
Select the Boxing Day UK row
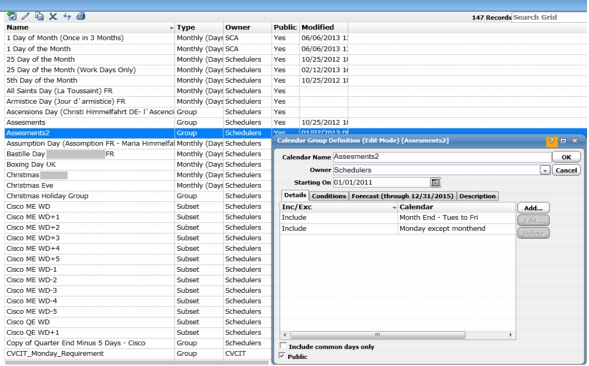click(138, 165)
